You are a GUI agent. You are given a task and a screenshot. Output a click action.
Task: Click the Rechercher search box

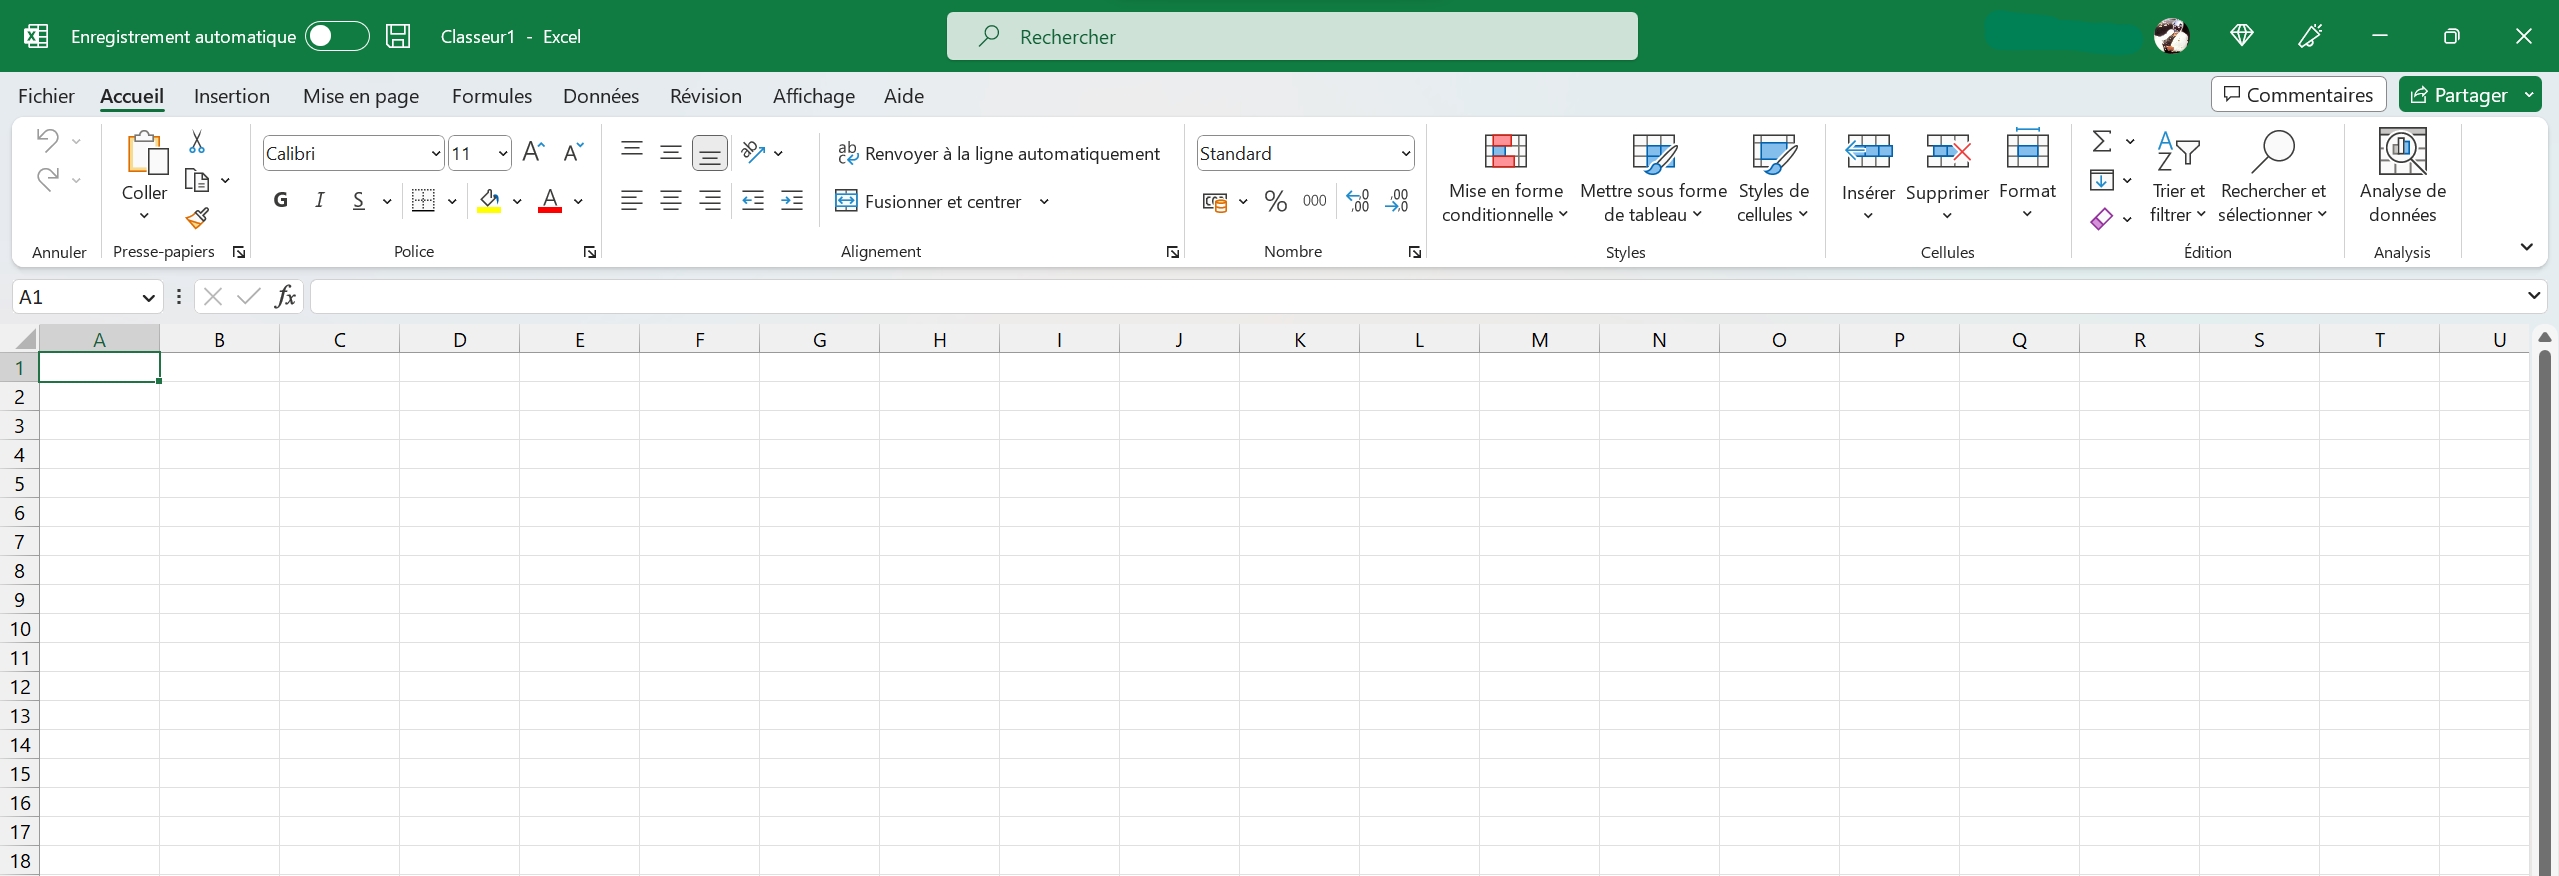(x=1291, y=37)
